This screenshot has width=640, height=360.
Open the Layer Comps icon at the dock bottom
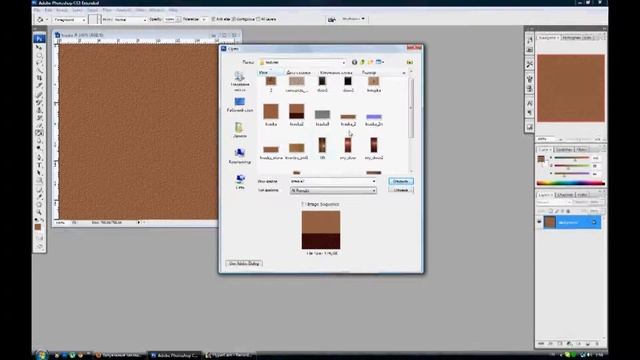(x=529, y=127)
